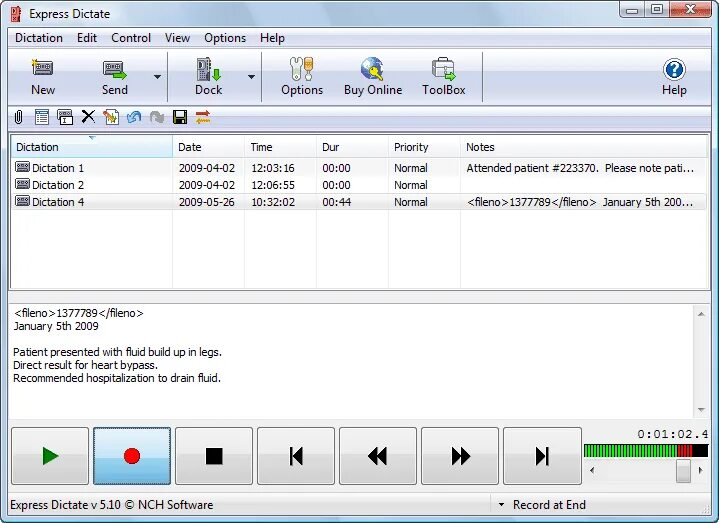Click the Dock toolbar button
Viewport: 719px width, 523px height.
pyautogui.click(x=209, y=77)
